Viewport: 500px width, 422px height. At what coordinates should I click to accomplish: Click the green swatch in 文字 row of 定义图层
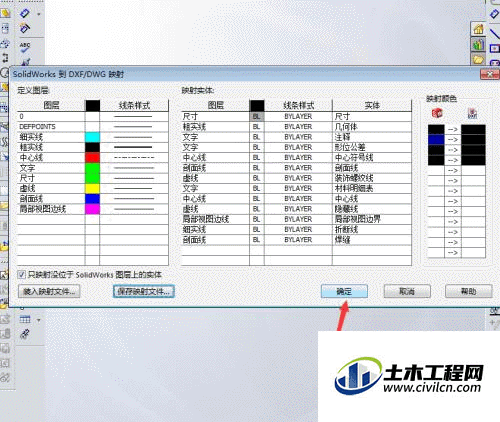92,168
